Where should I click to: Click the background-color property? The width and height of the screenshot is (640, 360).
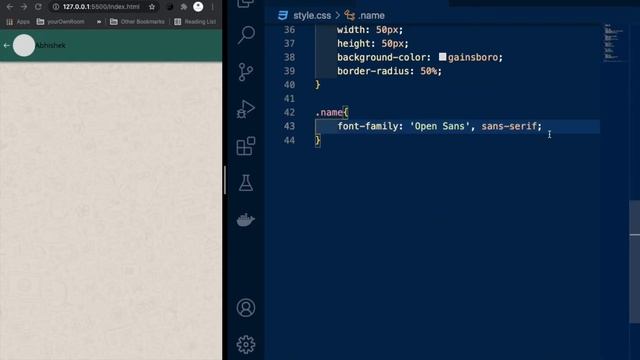[x=381, y=57]
